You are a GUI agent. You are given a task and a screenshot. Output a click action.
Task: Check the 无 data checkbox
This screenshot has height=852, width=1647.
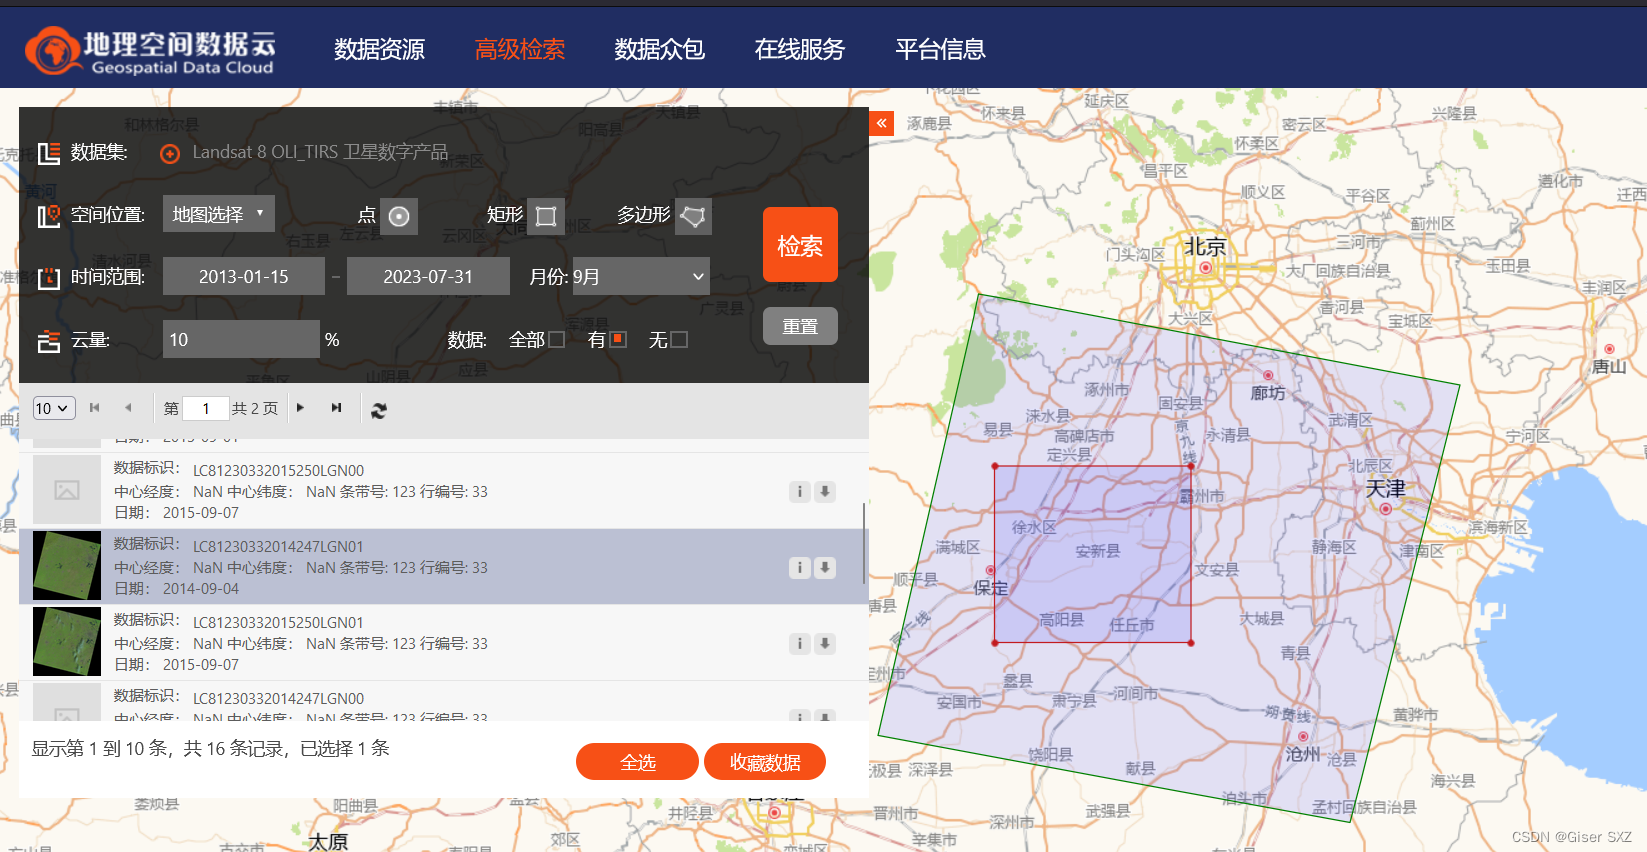679,340
